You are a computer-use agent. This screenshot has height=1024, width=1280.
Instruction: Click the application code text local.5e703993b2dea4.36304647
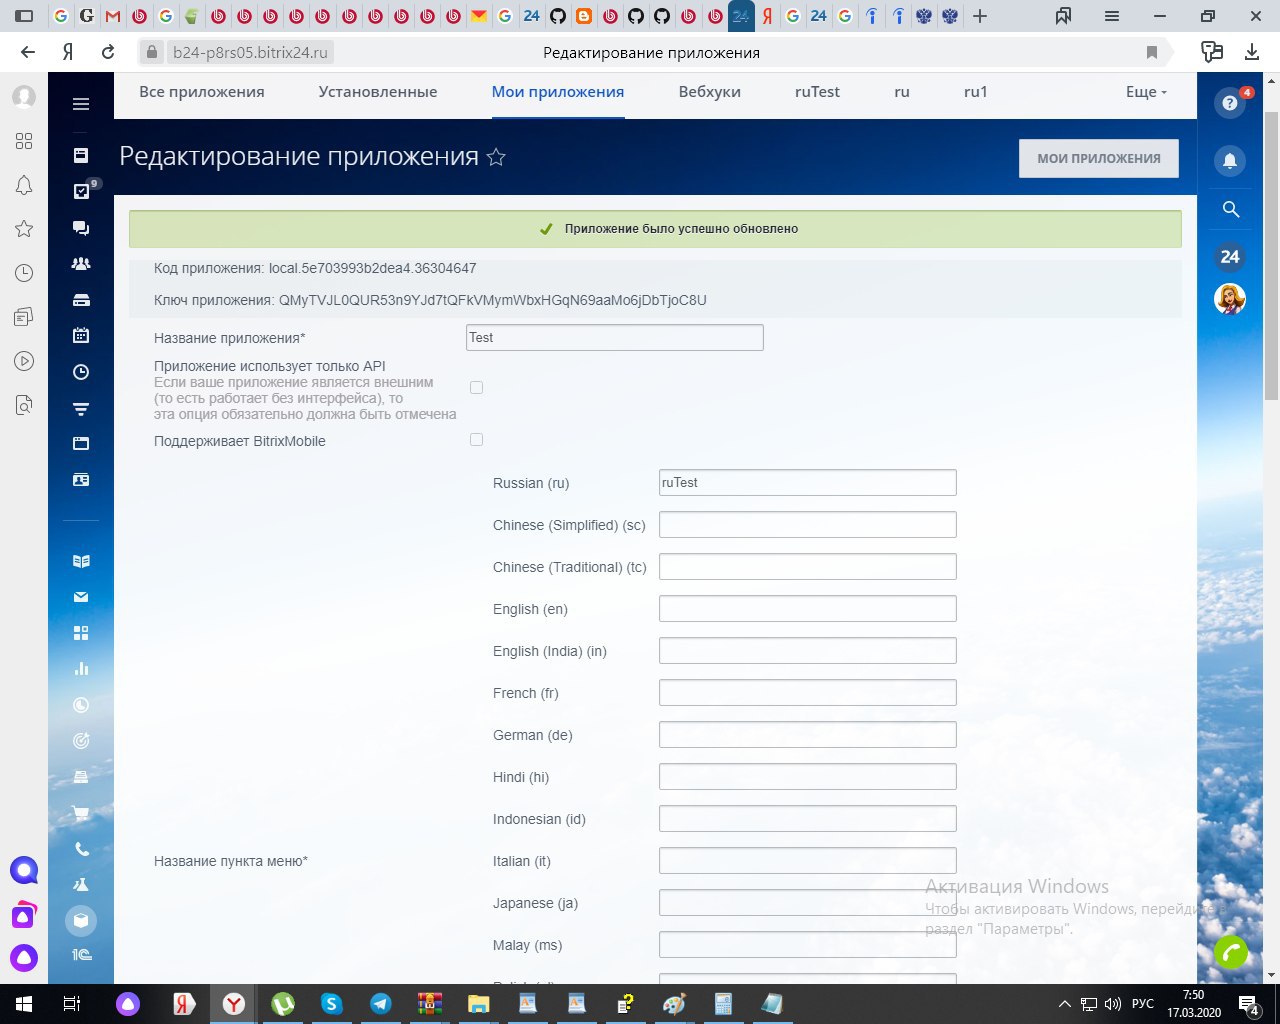coord(373,268)
